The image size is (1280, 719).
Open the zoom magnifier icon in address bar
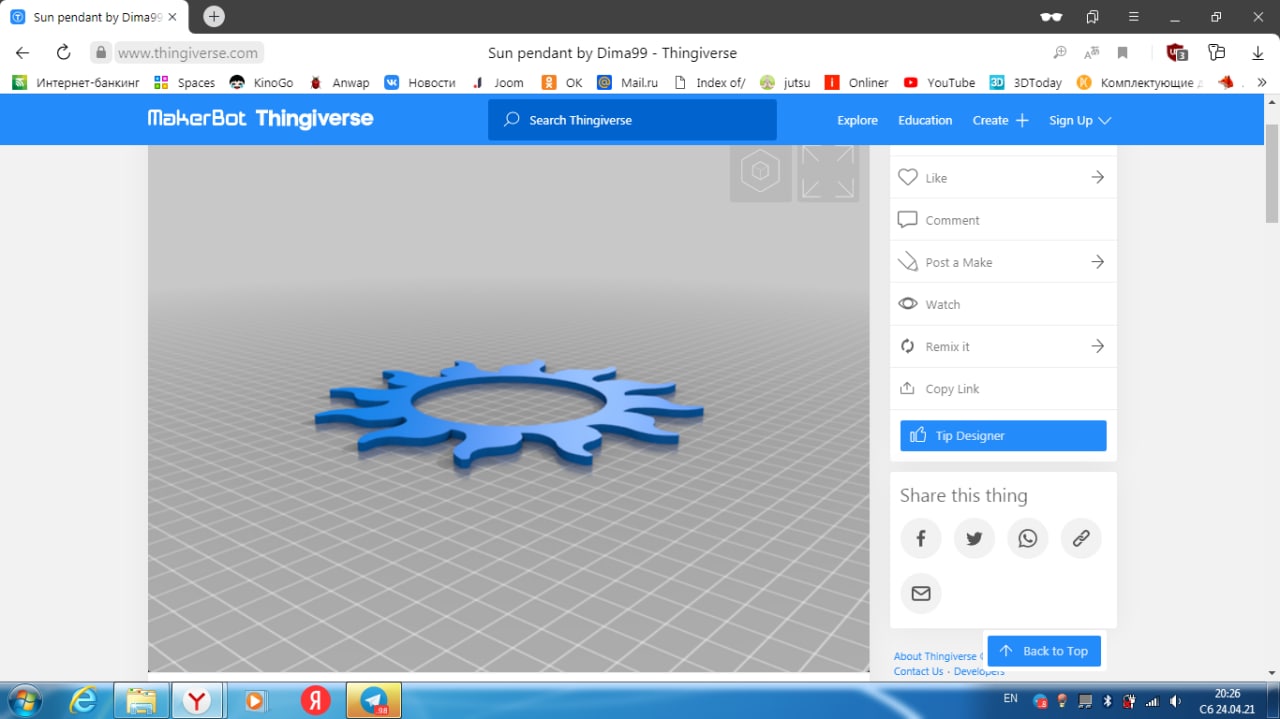tap(1060, 53)
